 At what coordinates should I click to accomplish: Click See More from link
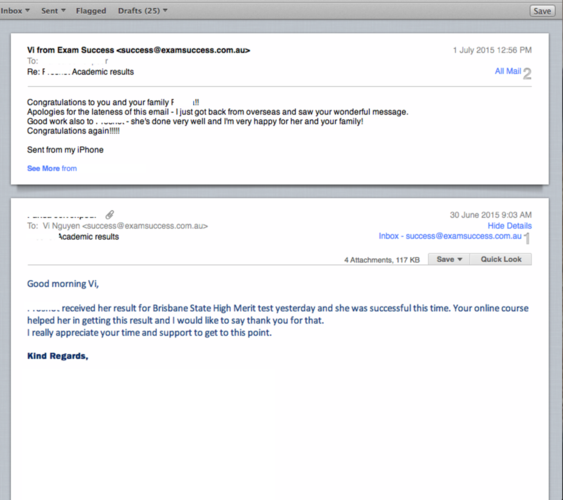(x=52, y=168)
